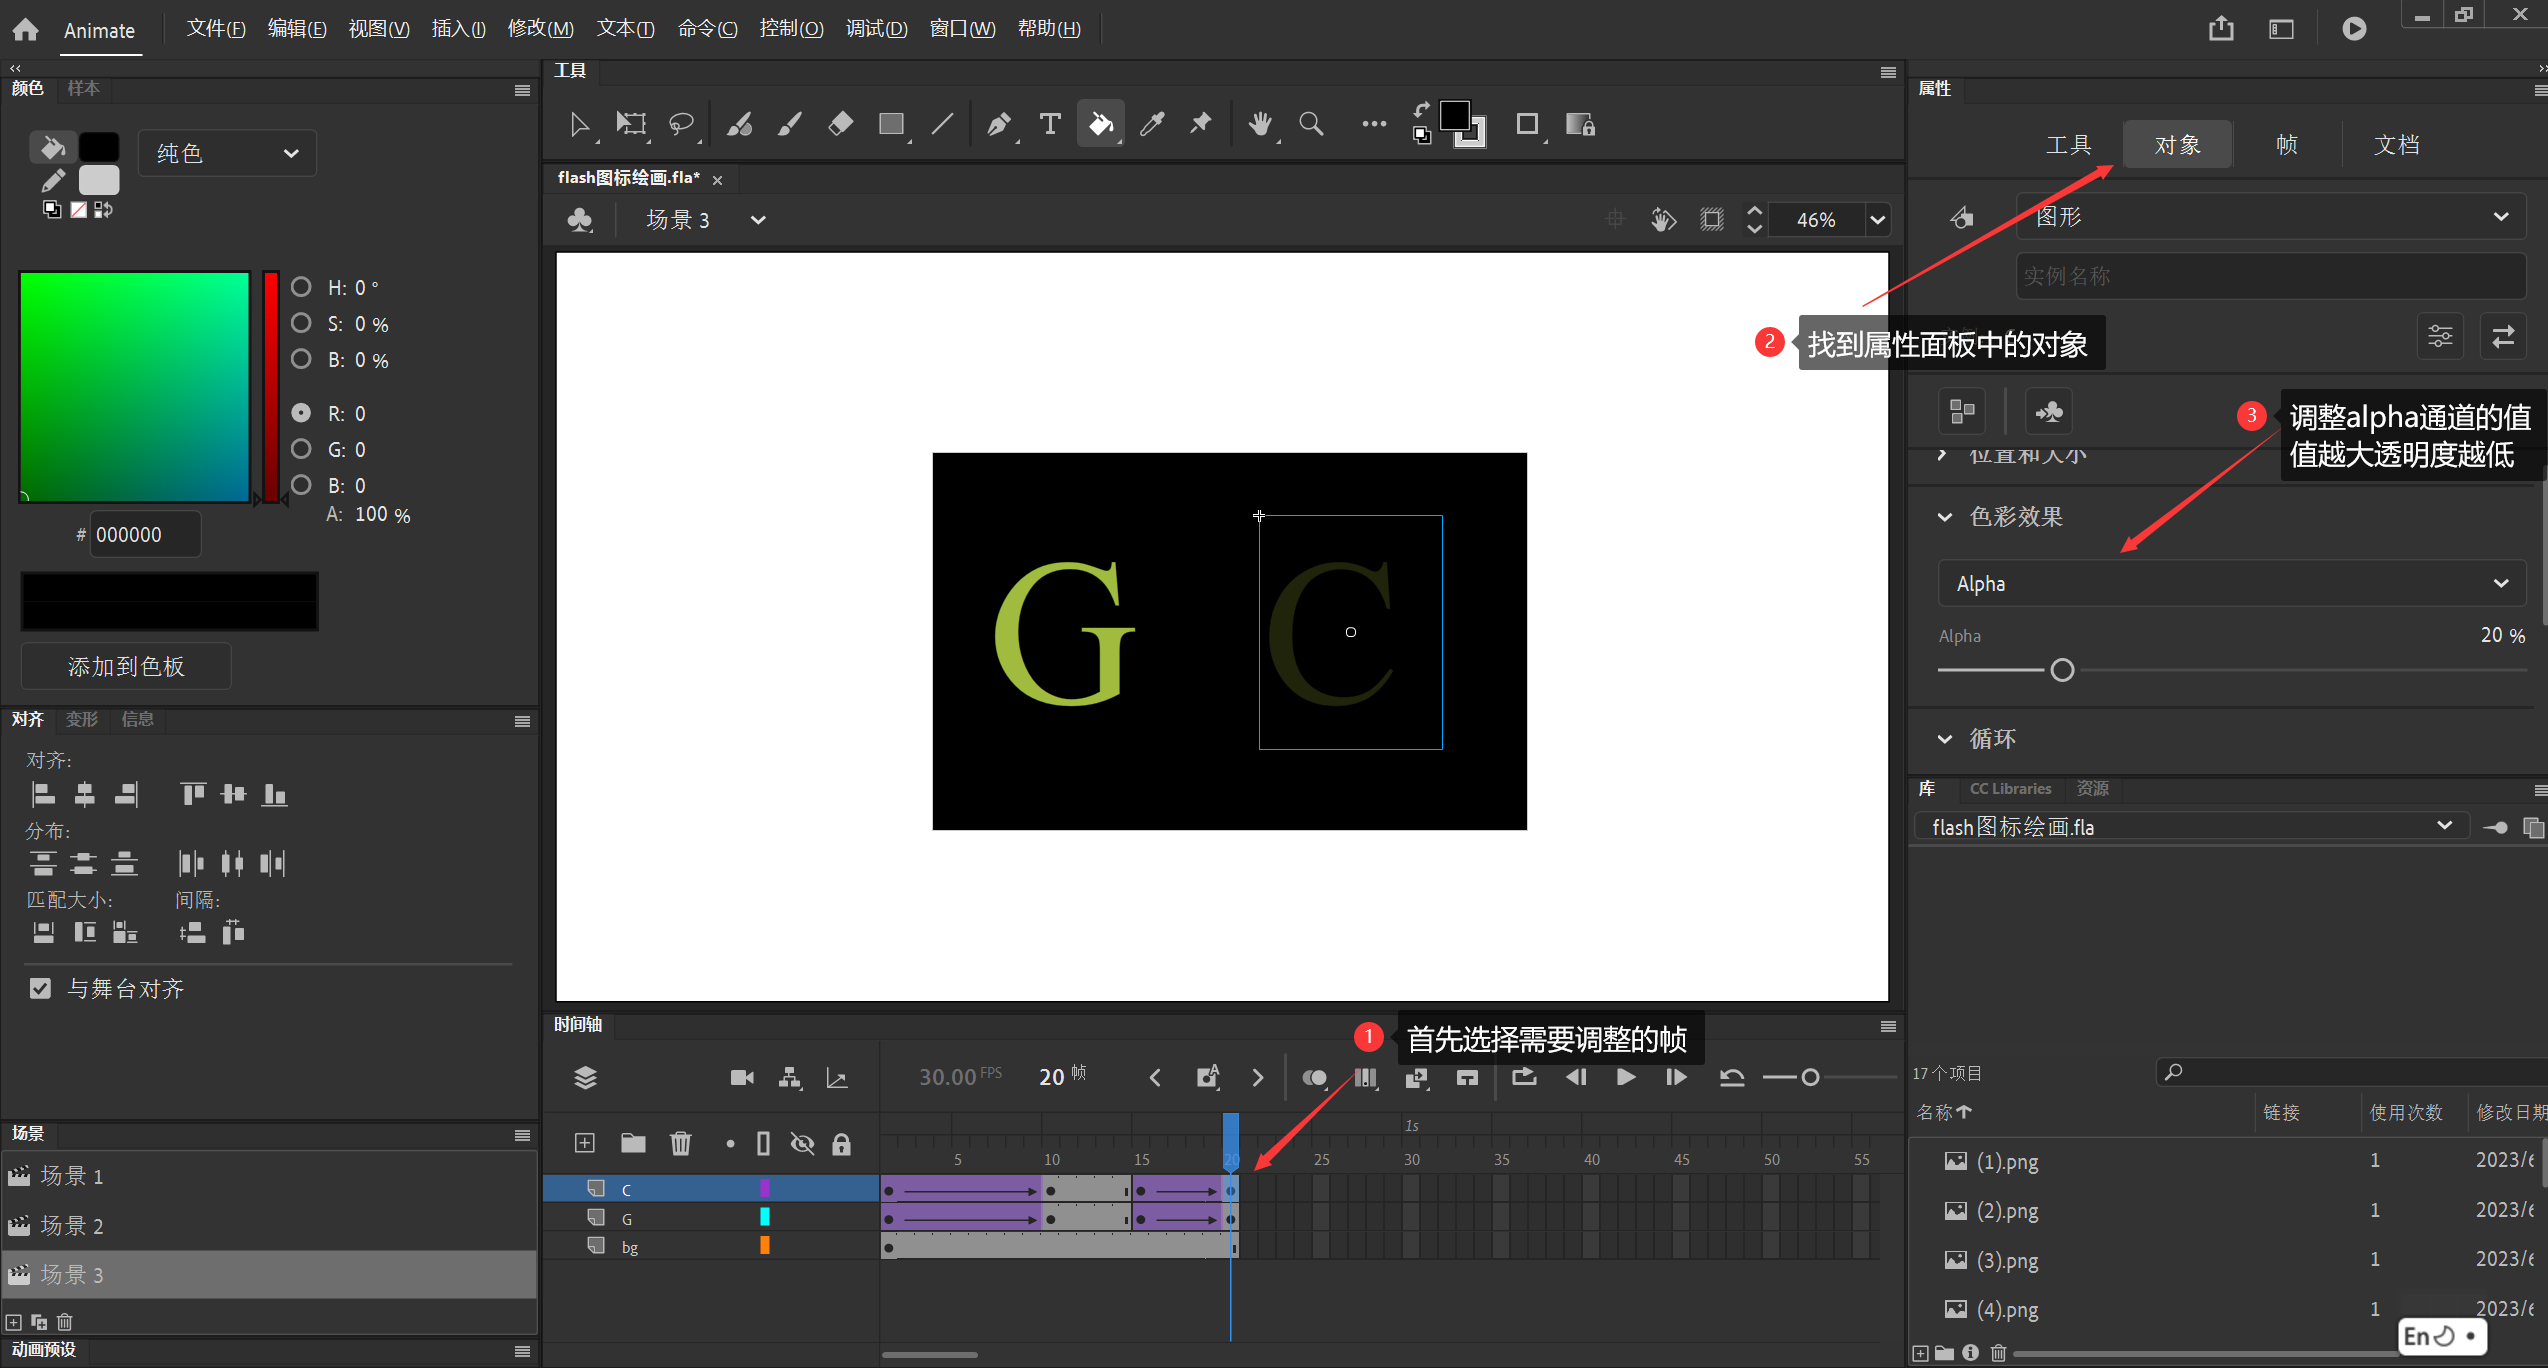Click the swap symbol icon in properties
The image size is (2548, 1368).
2502,336
